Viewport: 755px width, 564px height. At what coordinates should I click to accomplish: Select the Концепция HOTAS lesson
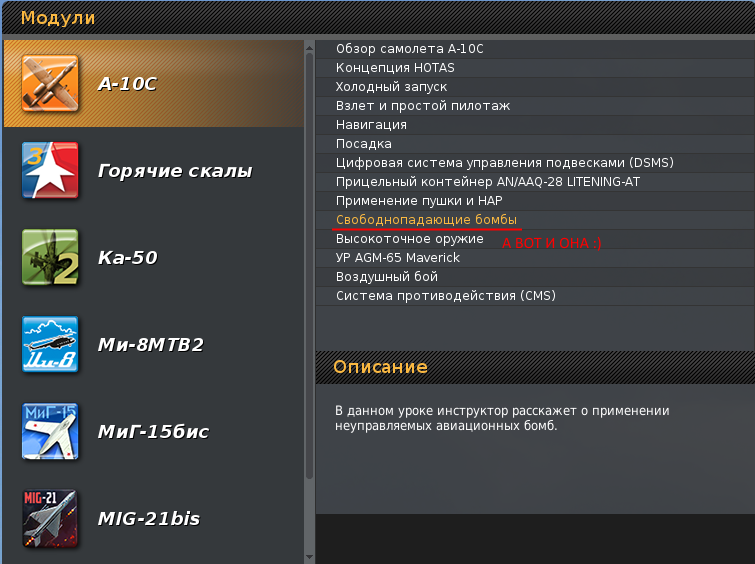click(x=395, y=67)
